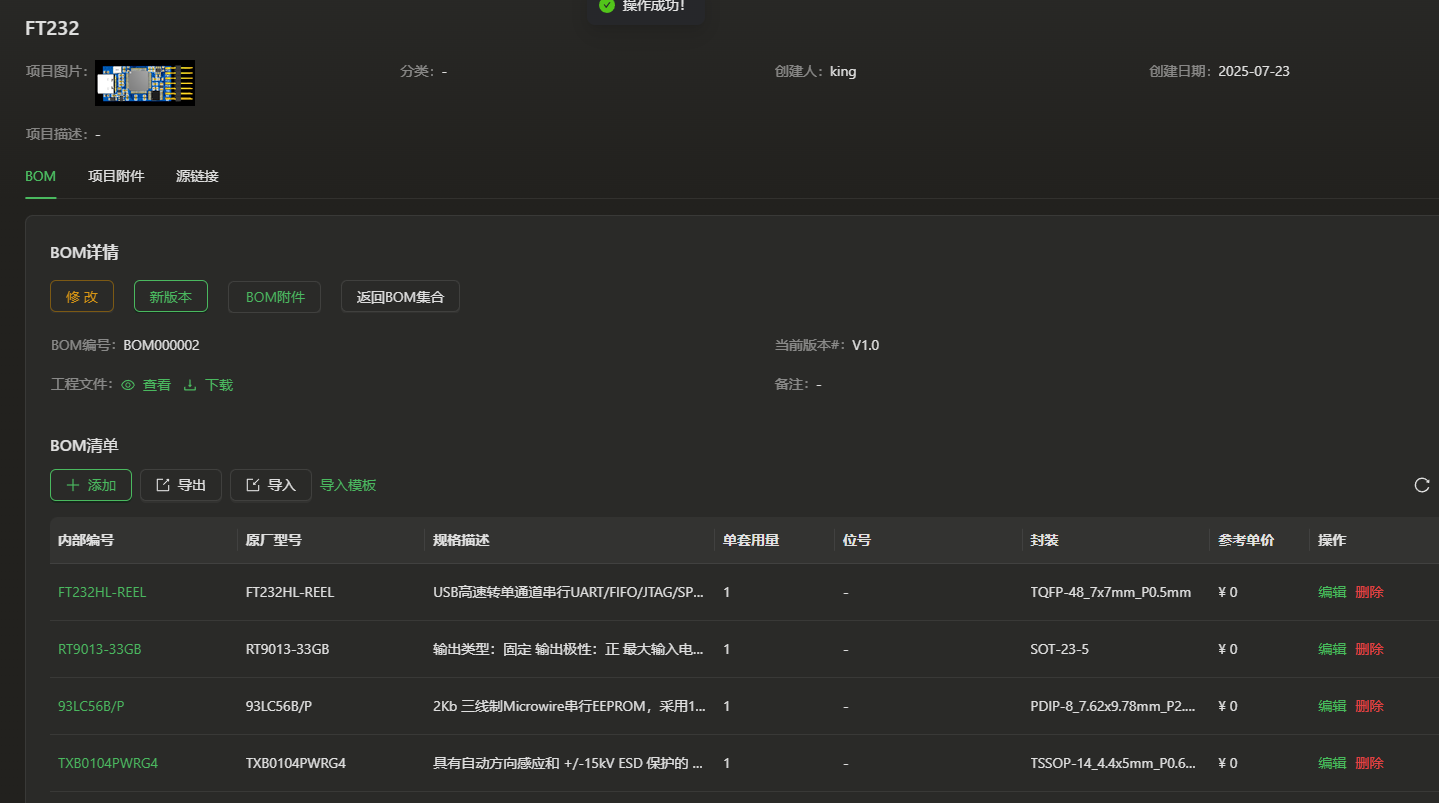Download the engineering file via 下载
Screen dimensions: 1439x803
[x=219, y=385]
